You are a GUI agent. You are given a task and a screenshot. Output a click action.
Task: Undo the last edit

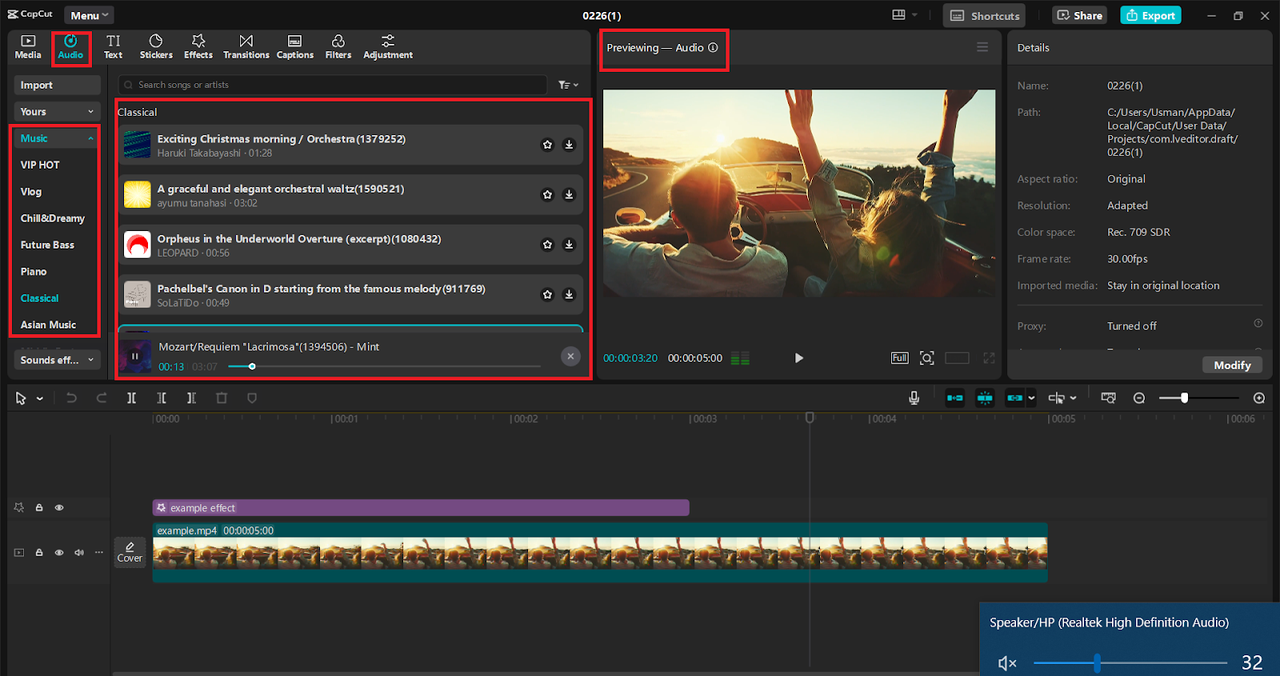pyautogui.click(x=70, y=397)
